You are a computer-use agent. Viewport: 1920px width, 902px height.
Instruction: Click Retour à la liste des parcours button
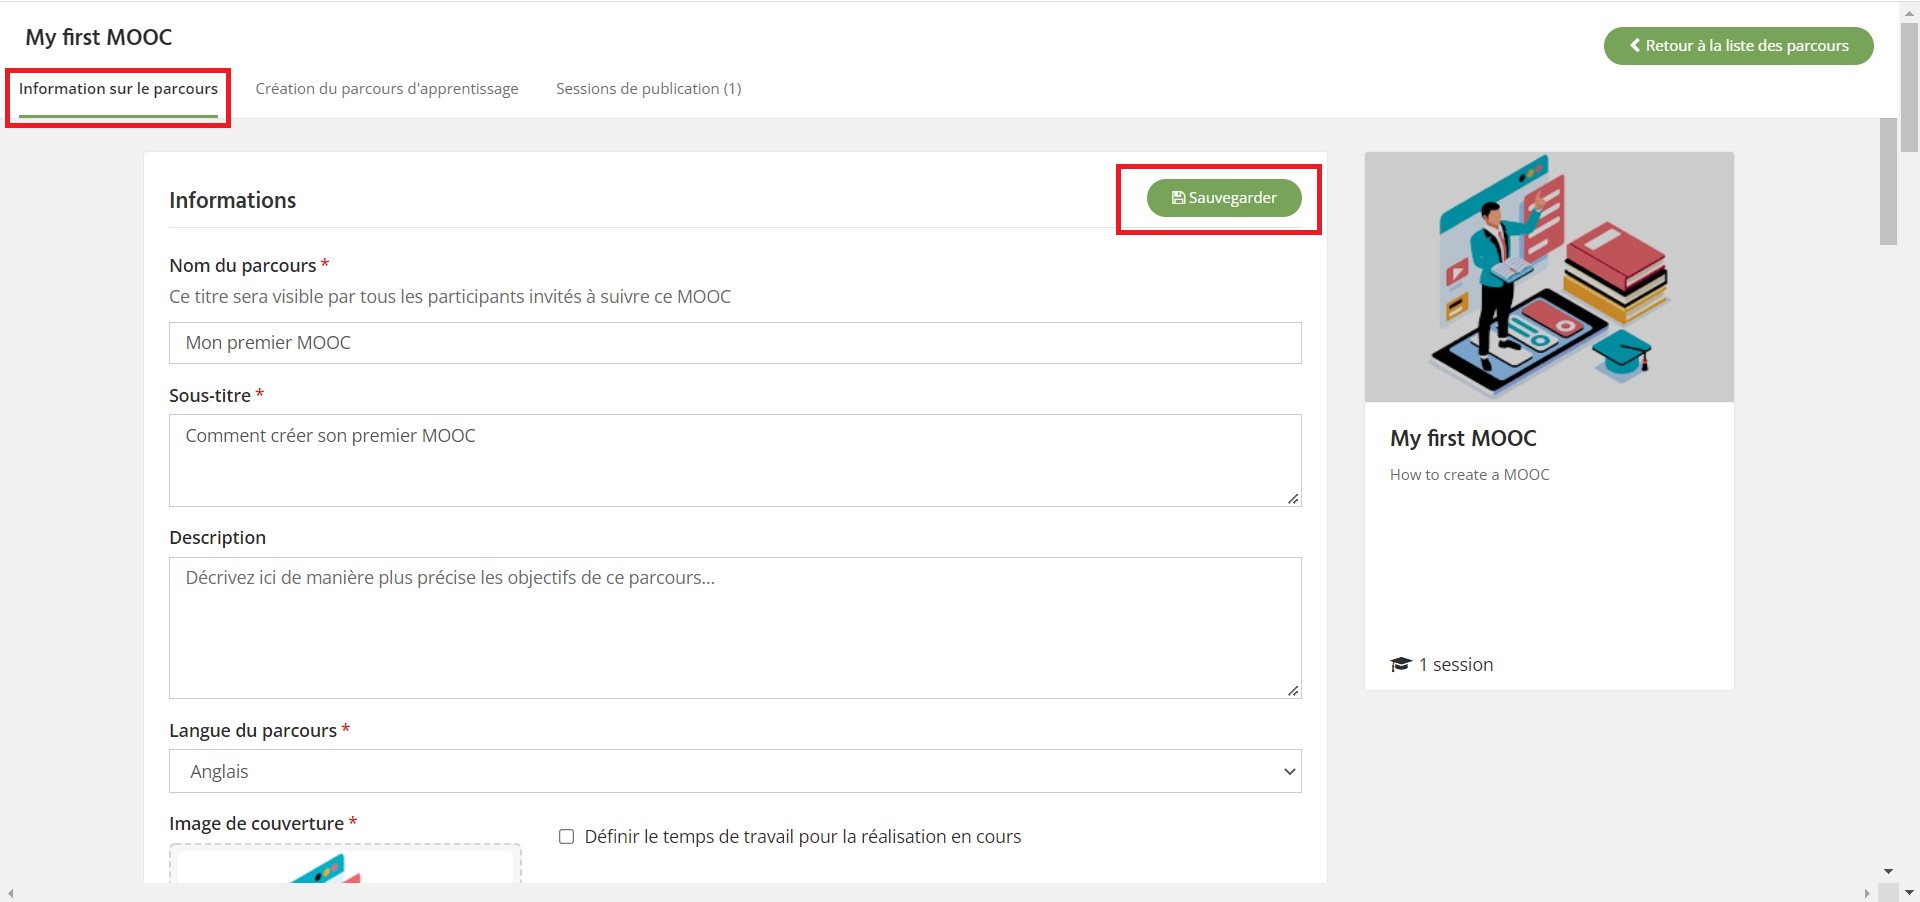pyautogui.click(x=1738, y=46)
